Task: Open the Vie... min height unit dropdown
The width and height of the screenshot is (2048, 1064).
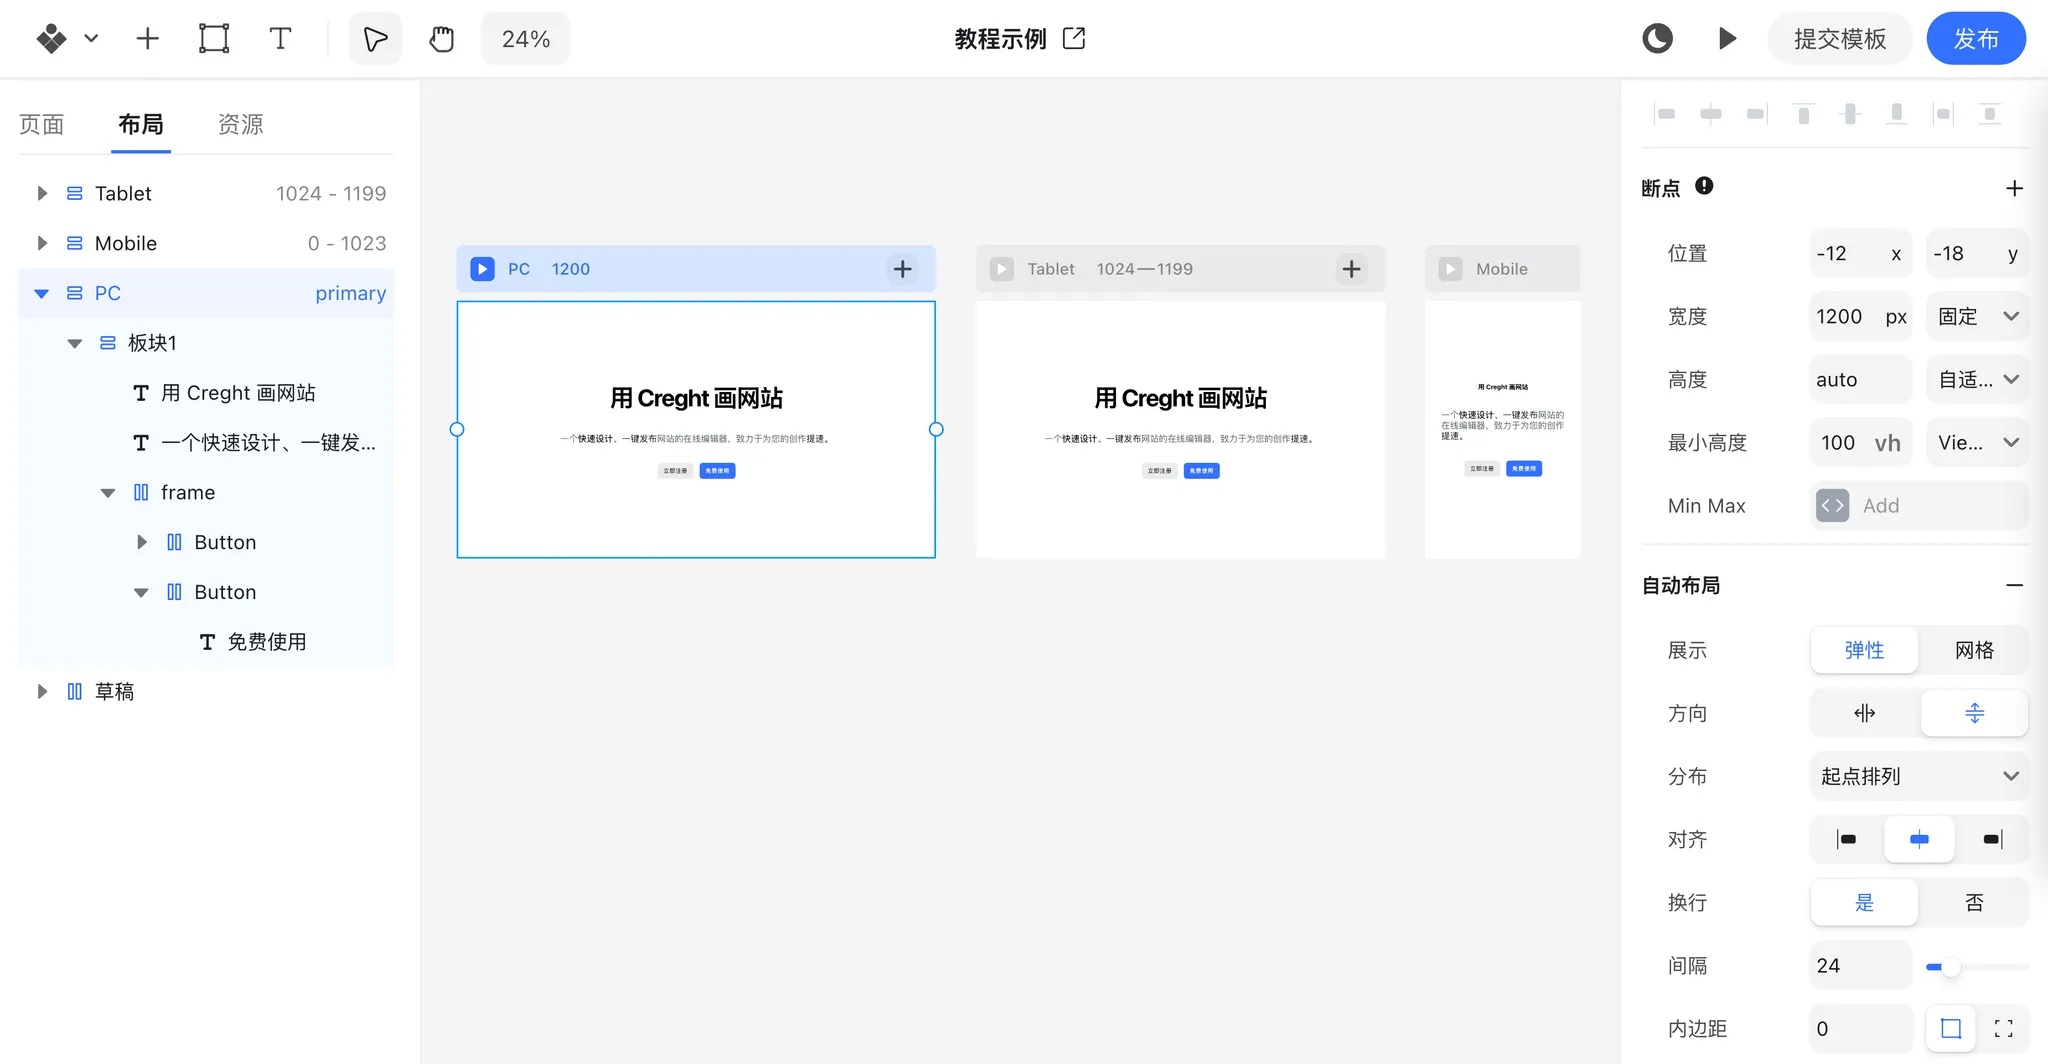Action: 1977,443
